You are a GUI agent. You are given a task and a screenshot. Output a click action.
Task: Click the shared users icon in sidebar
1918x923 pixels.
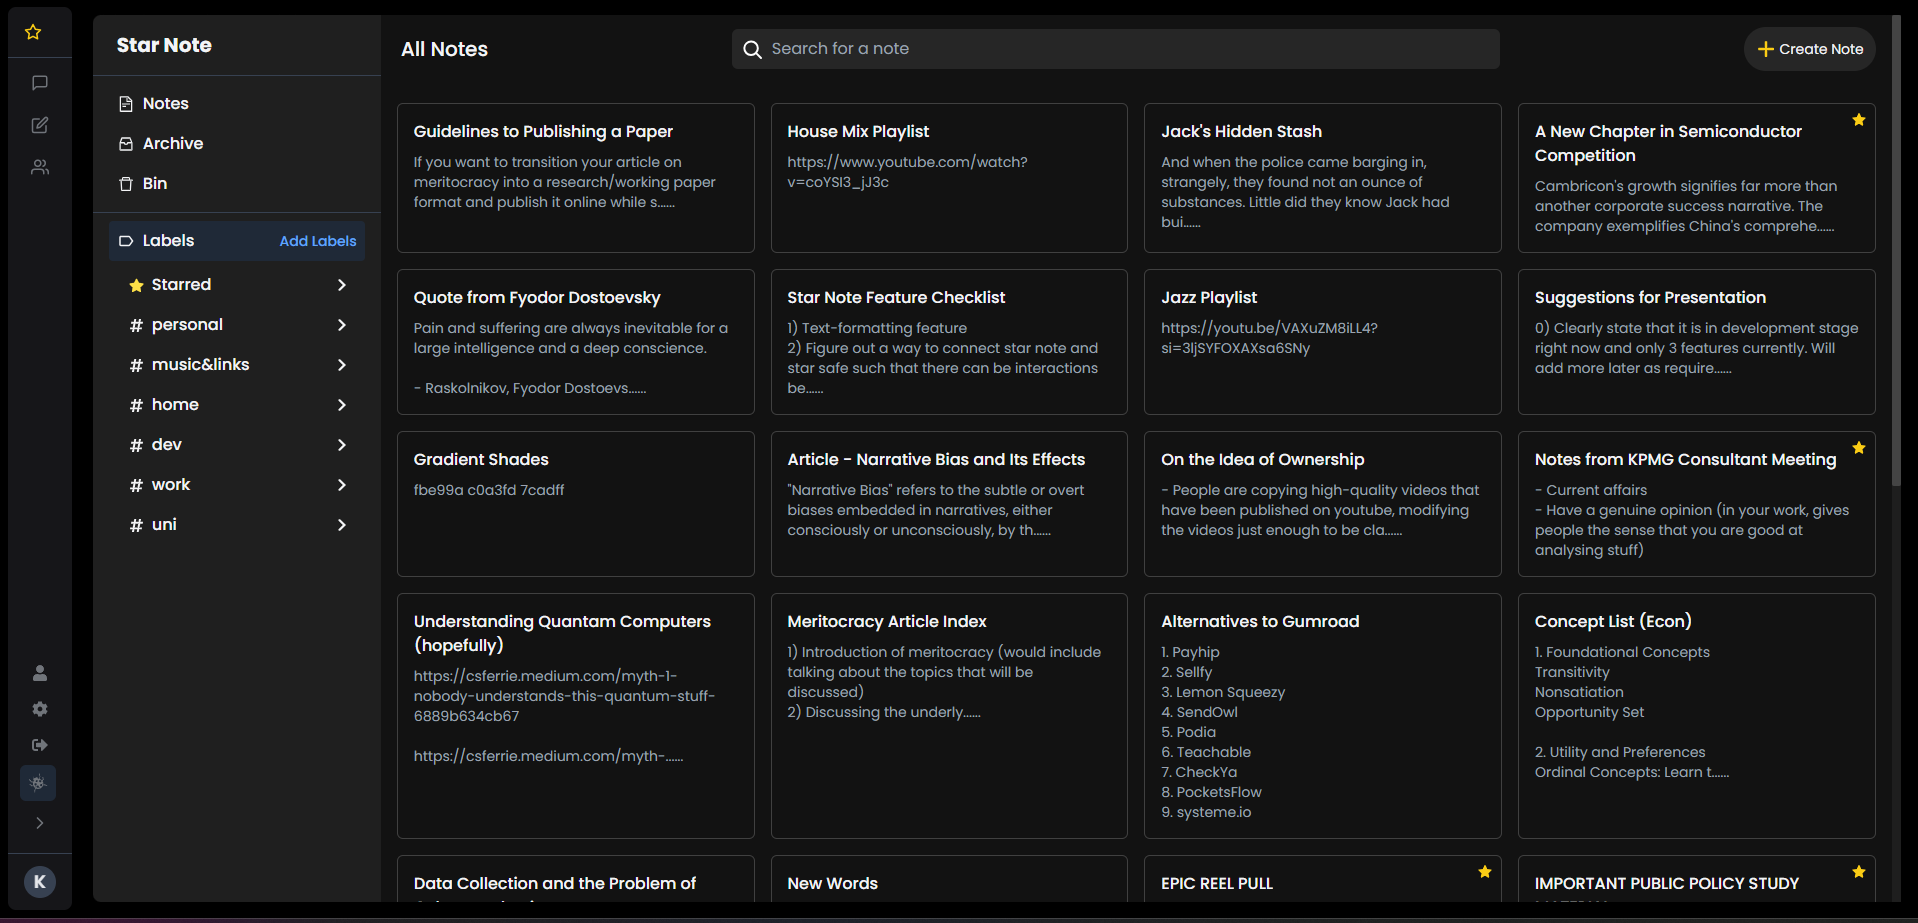click(x=39, y=166)
